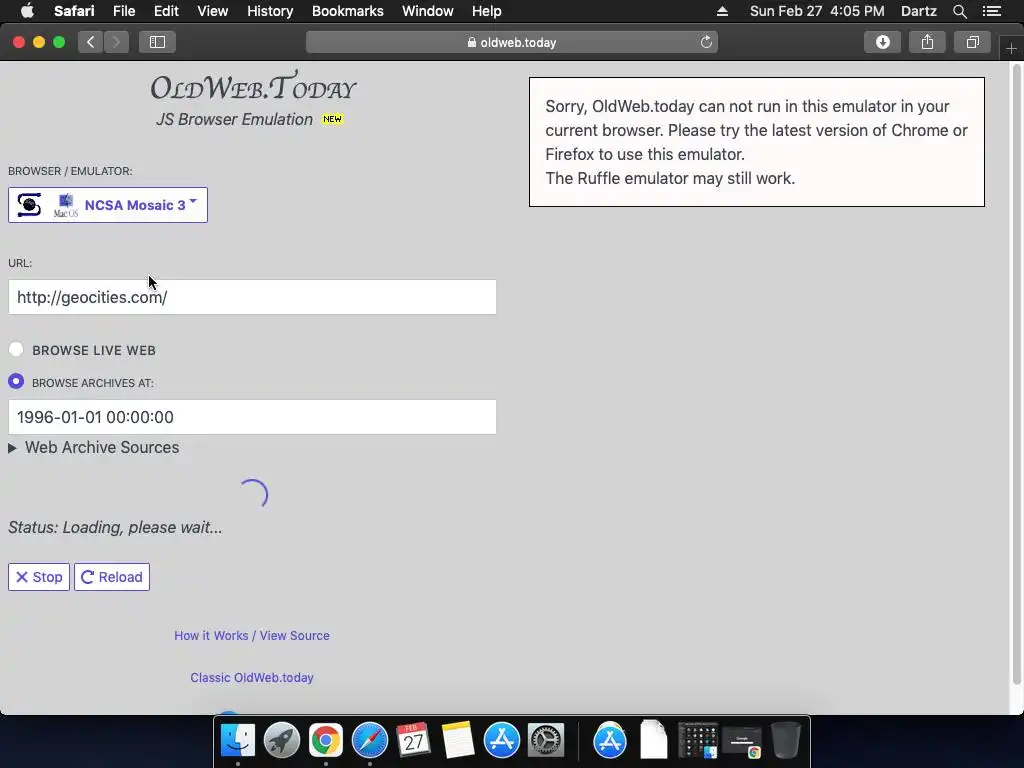Show Safari tab overview button

pos(972,42)
